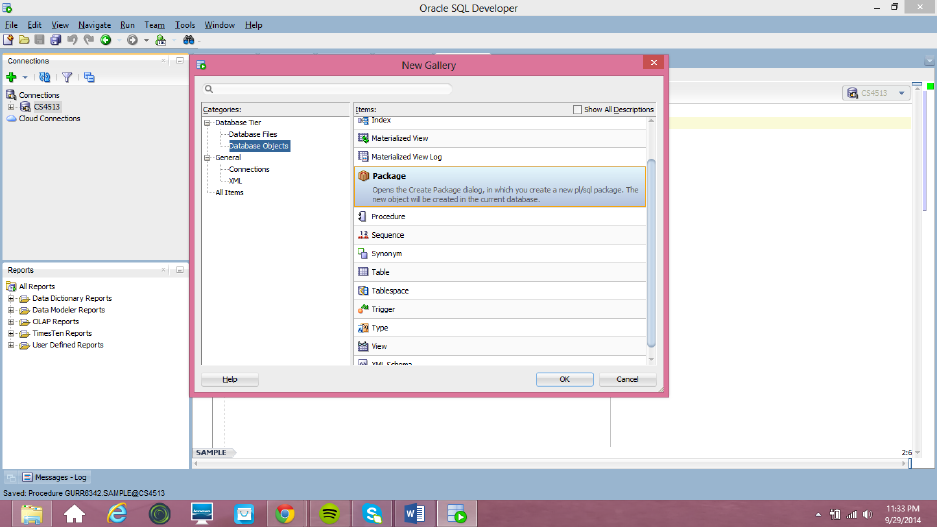Select the Sequence item

click(500, 235)
